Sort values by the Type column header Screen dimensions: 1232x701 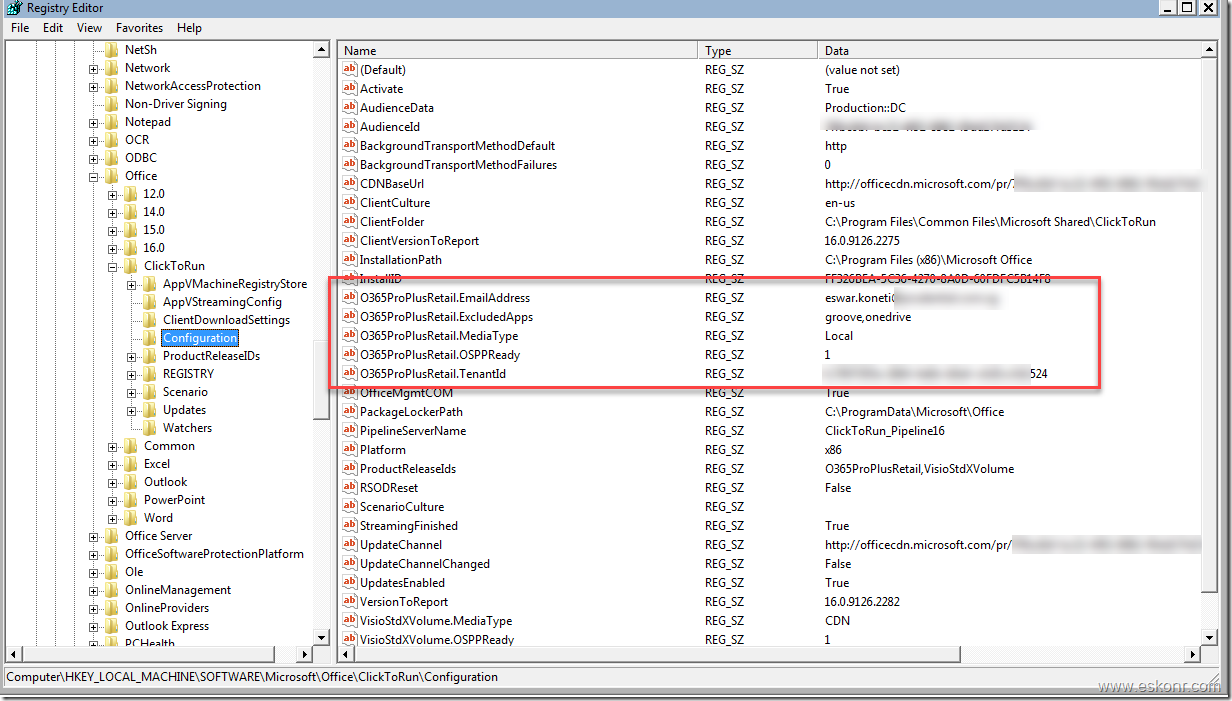click(x=757, y=51)
